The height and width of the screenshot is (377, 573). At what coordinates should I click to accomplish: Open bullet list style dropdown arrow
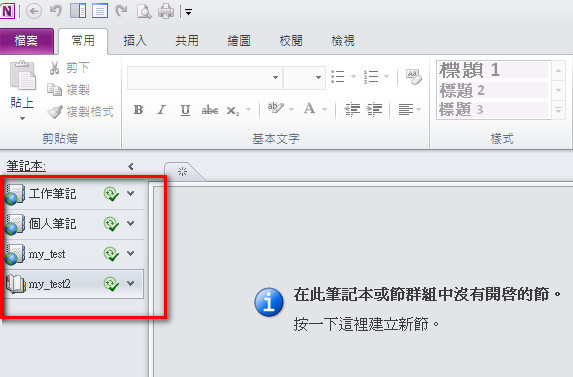(x=353, y=77)
